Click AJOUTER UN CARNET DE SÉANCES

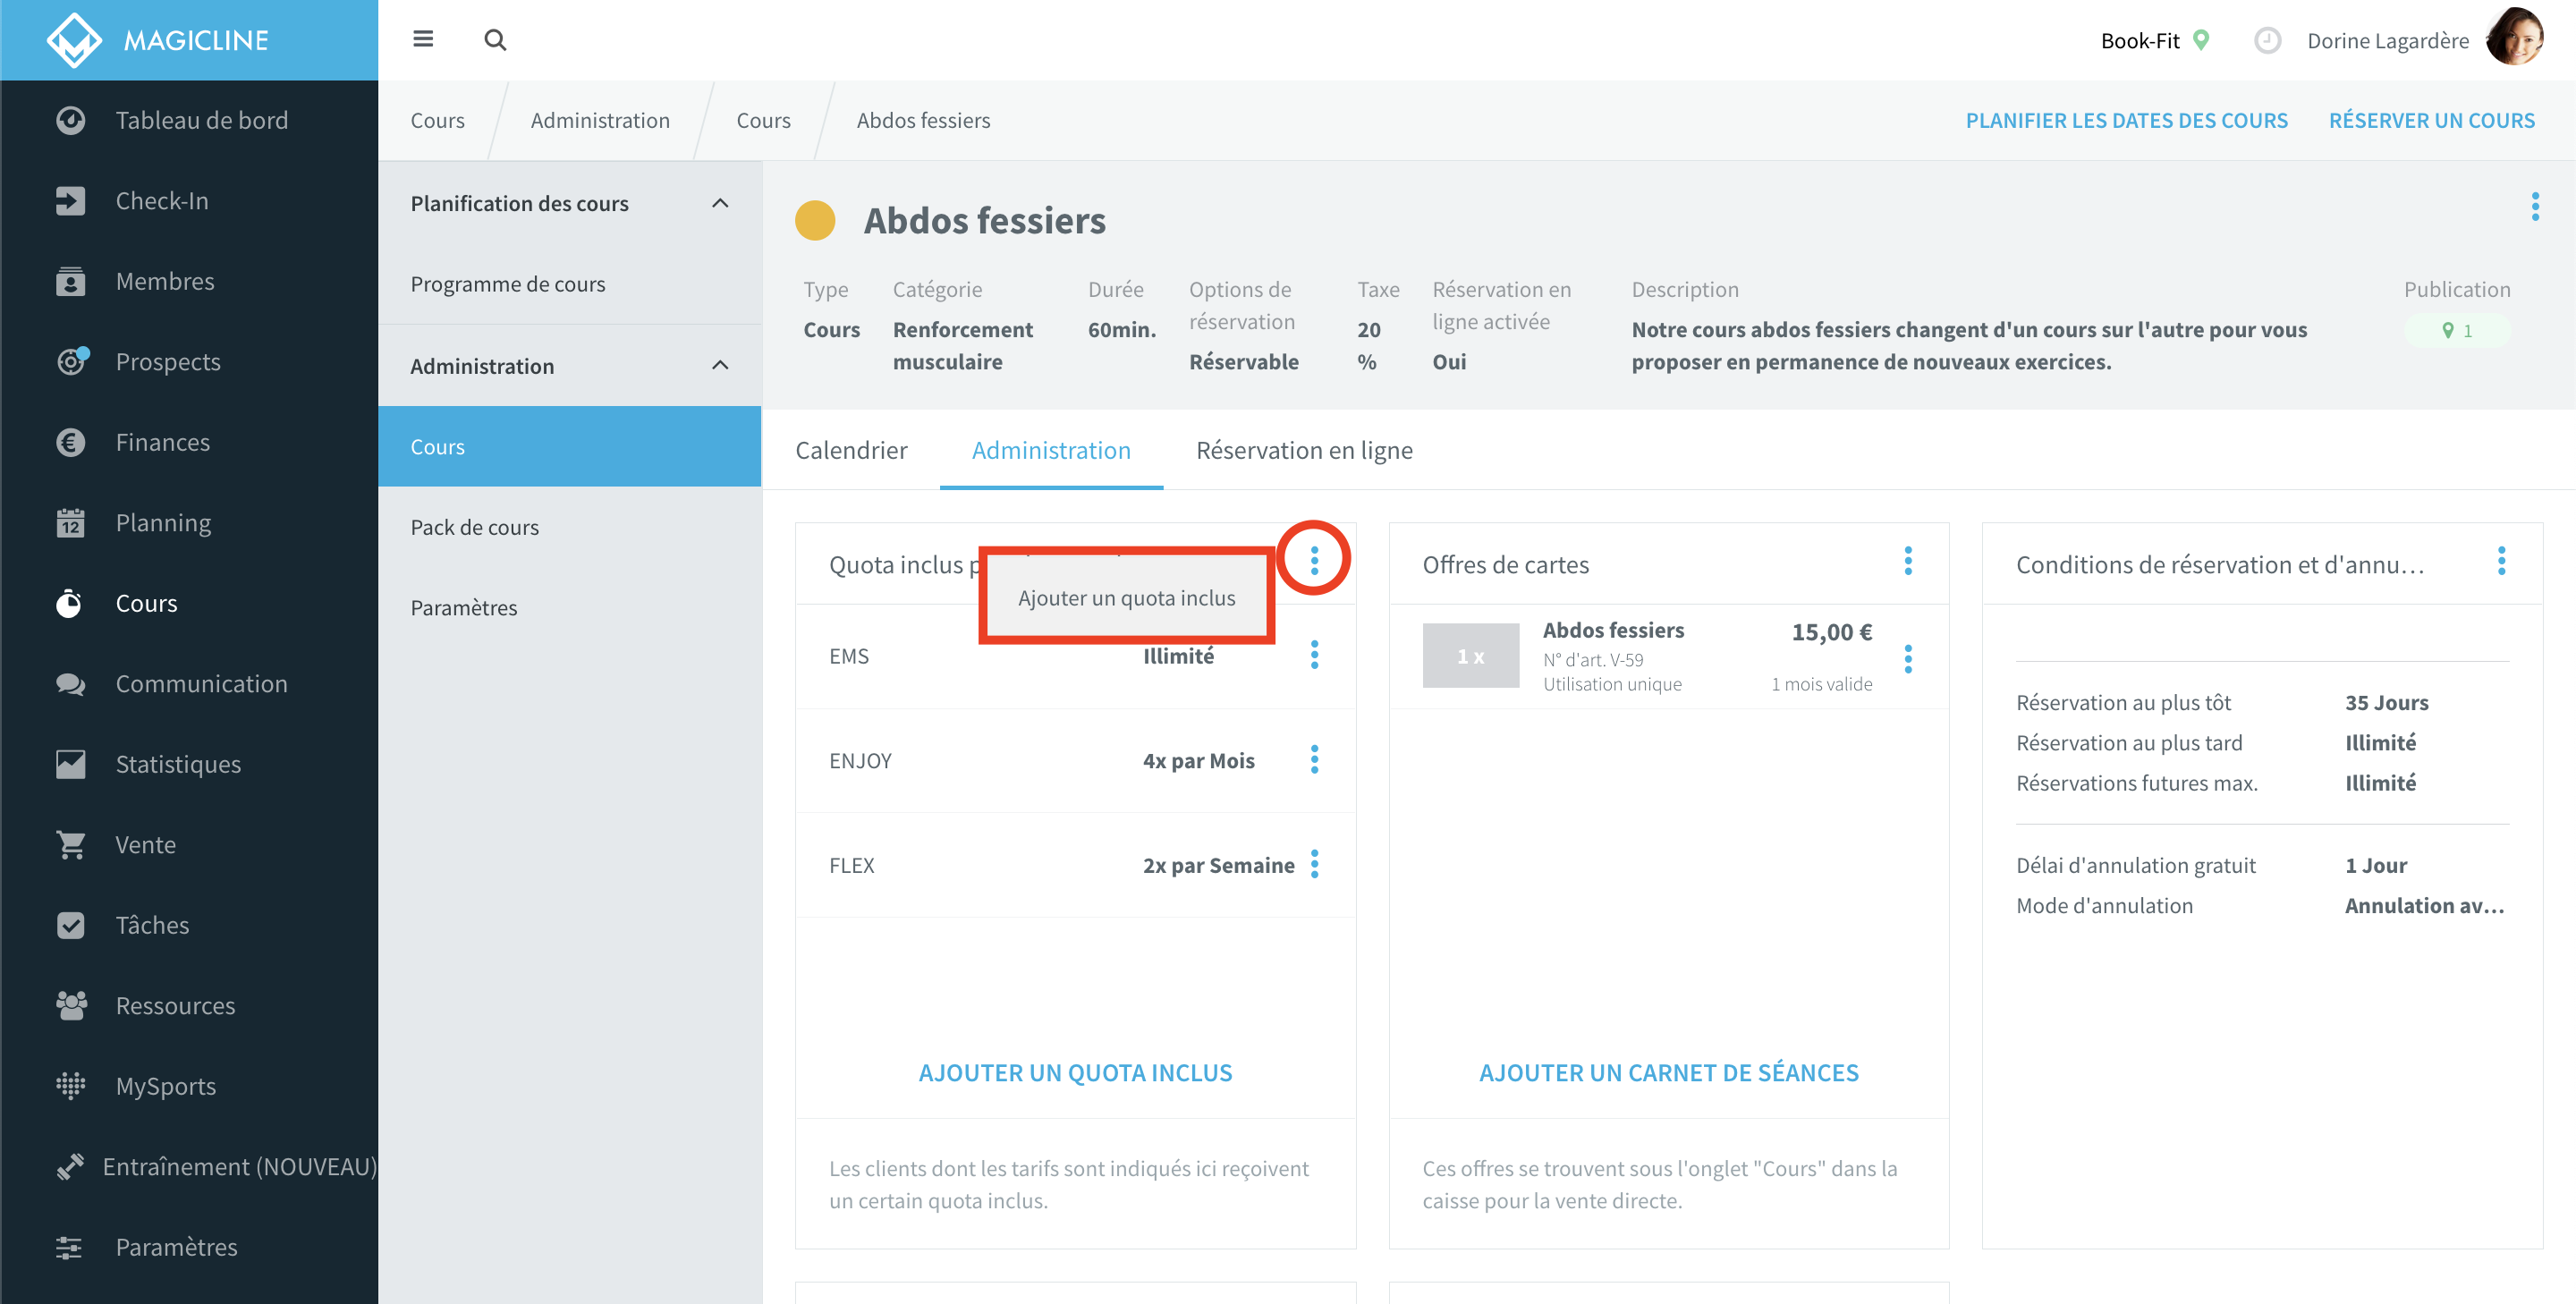click(1668, 1072)
